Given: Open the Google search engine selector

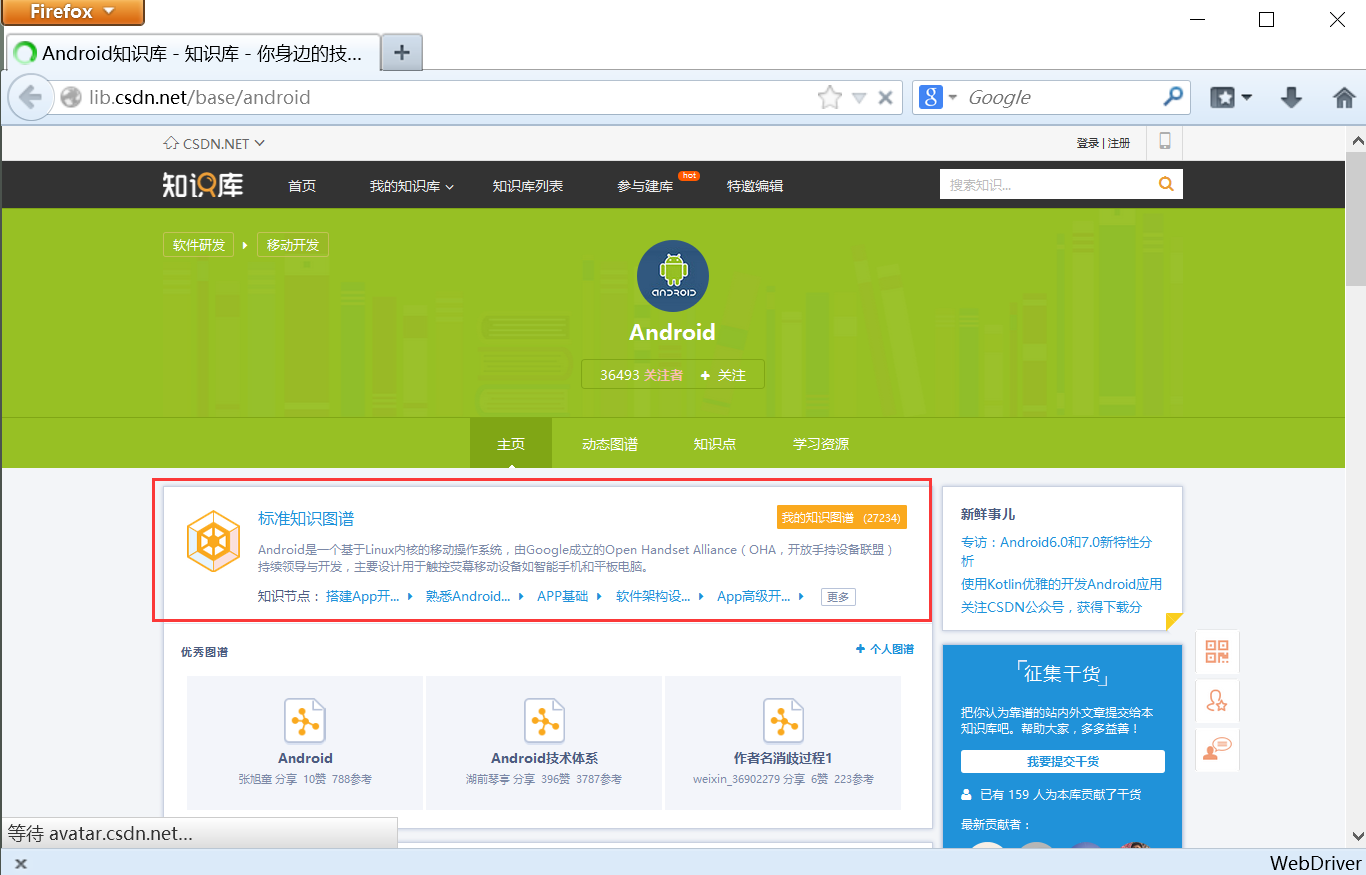Looking at the screenshot, I should (x=939, y=97).
